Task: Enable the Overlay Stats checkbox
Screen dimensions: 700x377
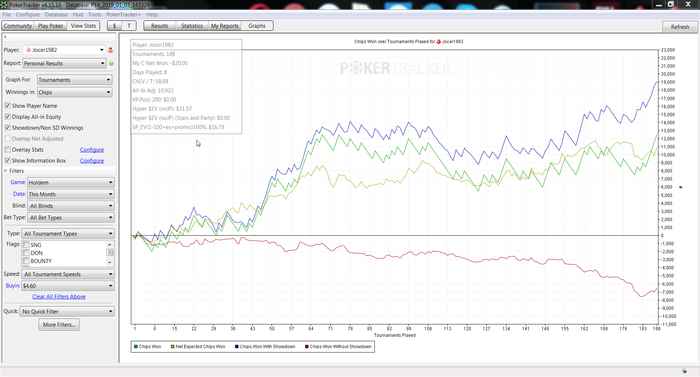Action: pyautogui.click(x=8, y=150)
